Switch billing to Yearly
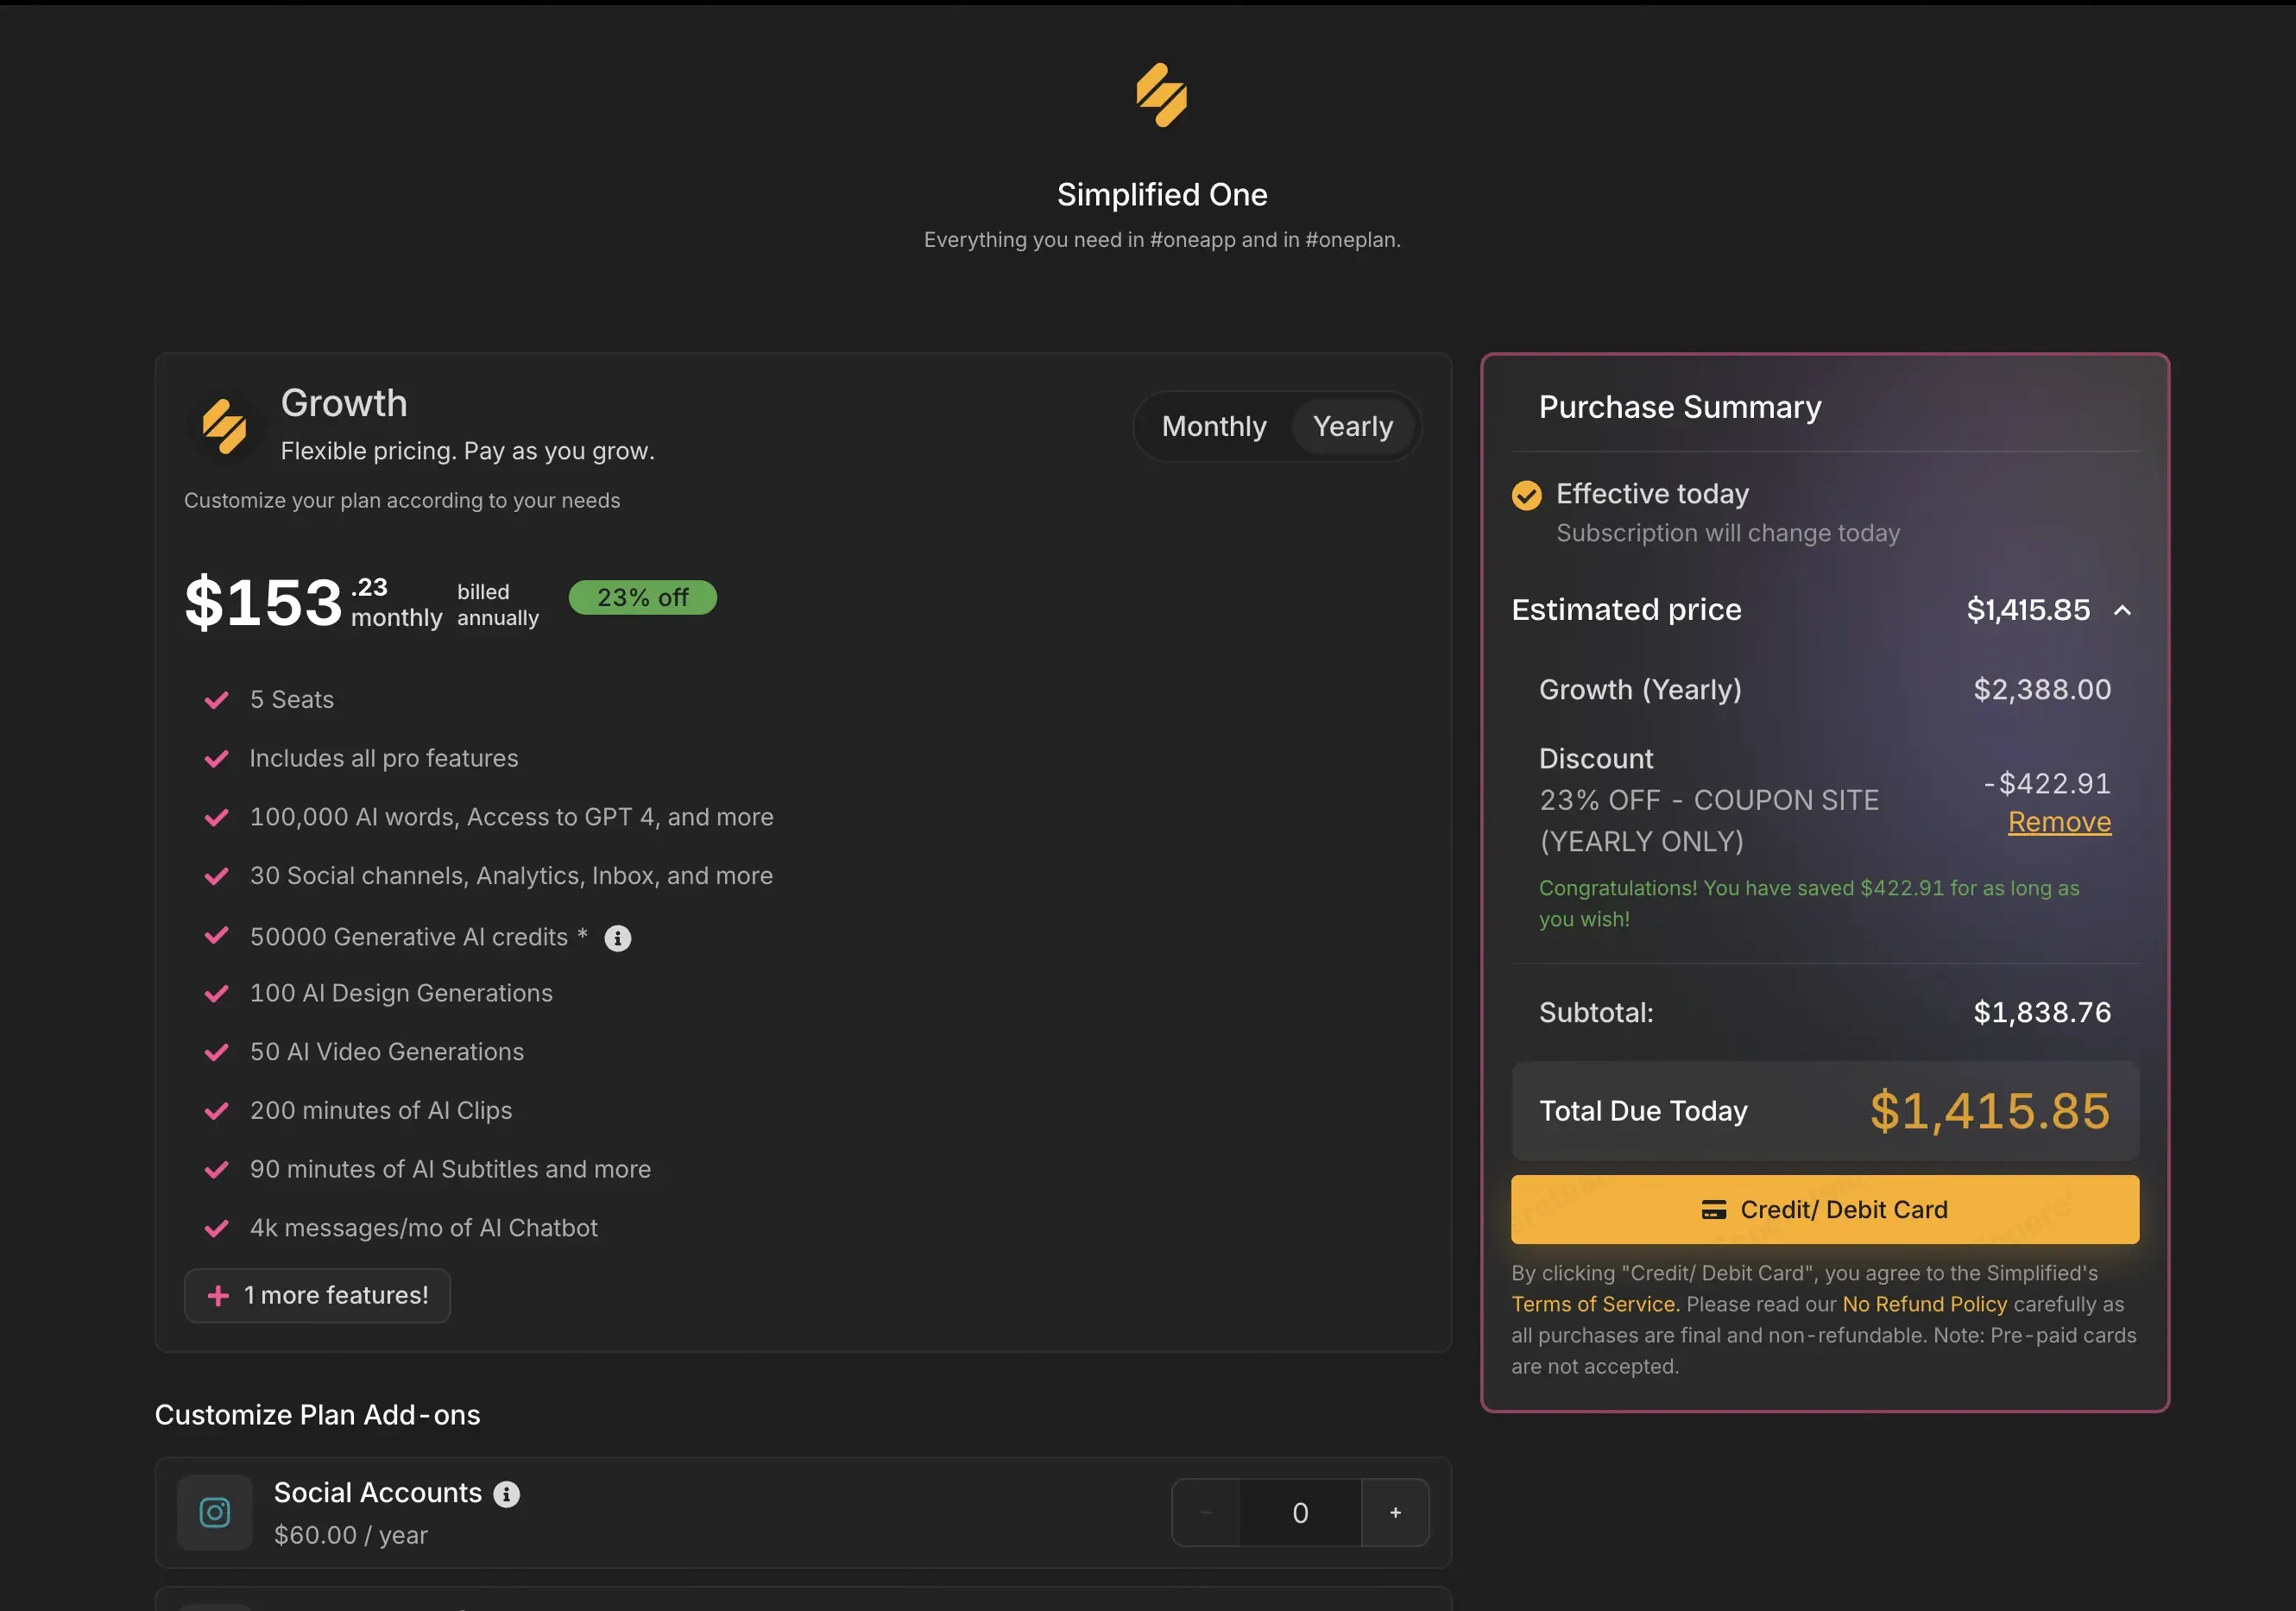The image size is (2296, 1611). [1352, 426]
